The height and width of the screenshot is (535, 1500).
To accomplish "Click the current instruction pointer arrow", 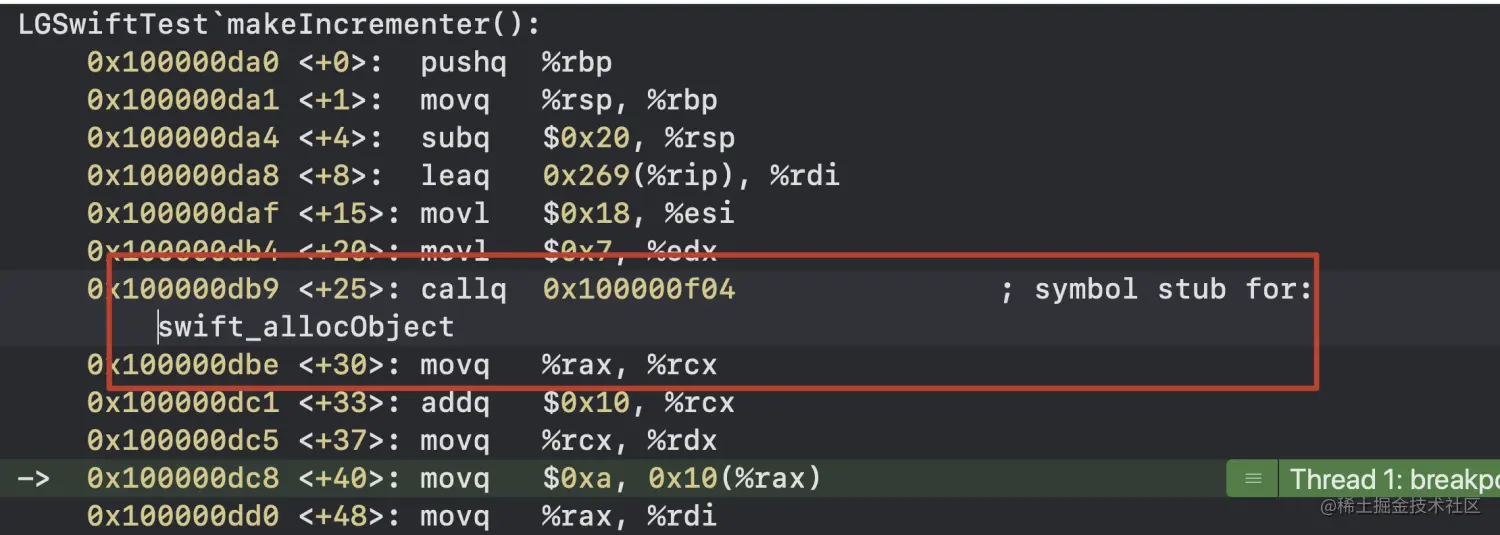I will click(33, 479).
